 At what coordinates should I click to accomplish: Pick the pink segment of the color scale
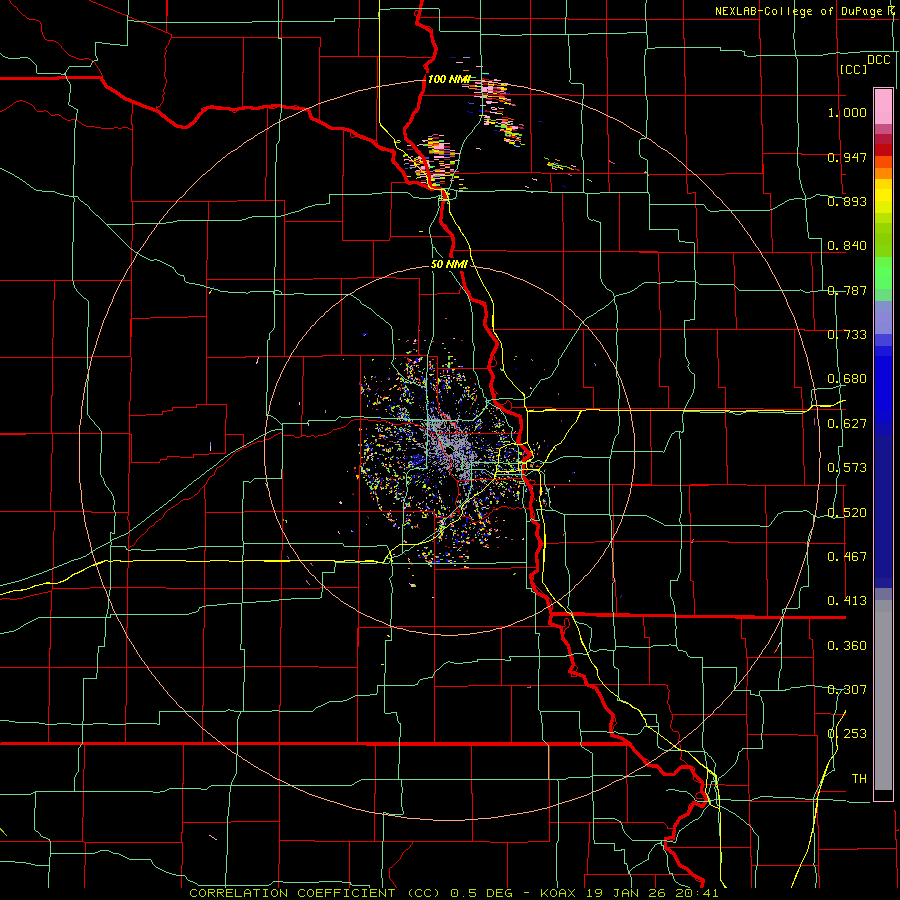pos(883,106)
